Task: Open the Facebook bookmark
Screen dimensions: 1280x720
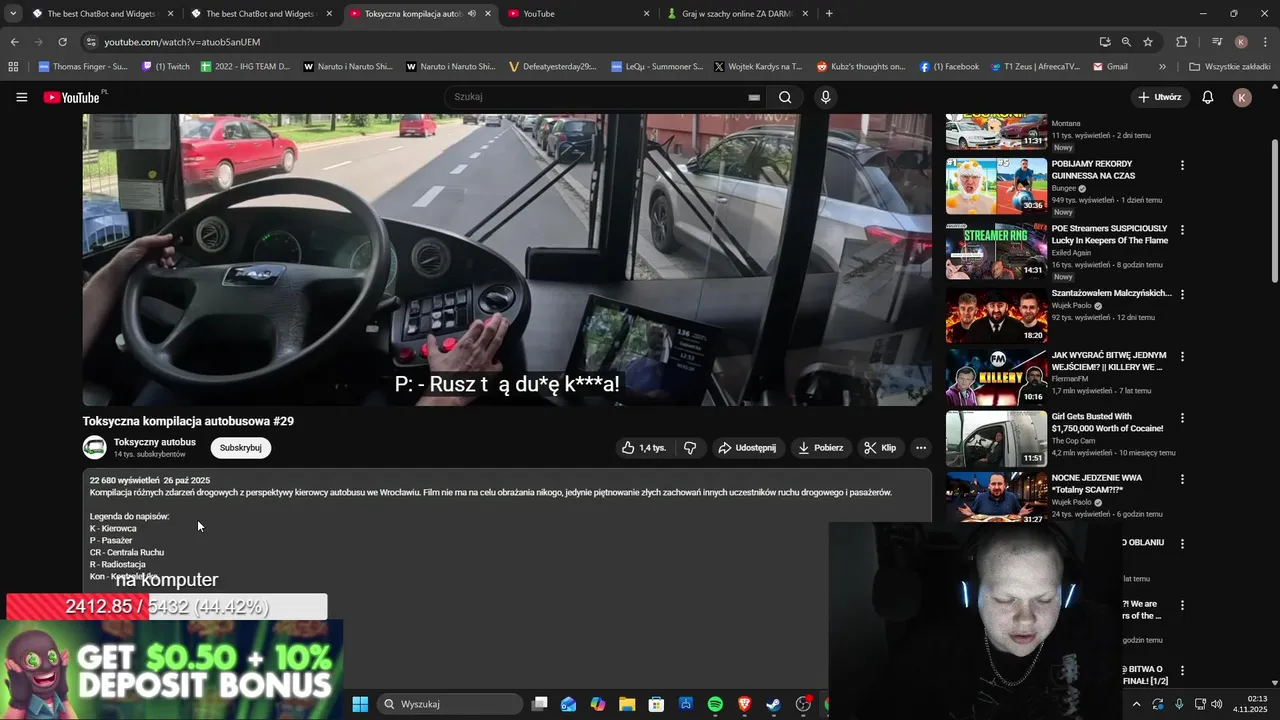Action: tap(949, 67)
